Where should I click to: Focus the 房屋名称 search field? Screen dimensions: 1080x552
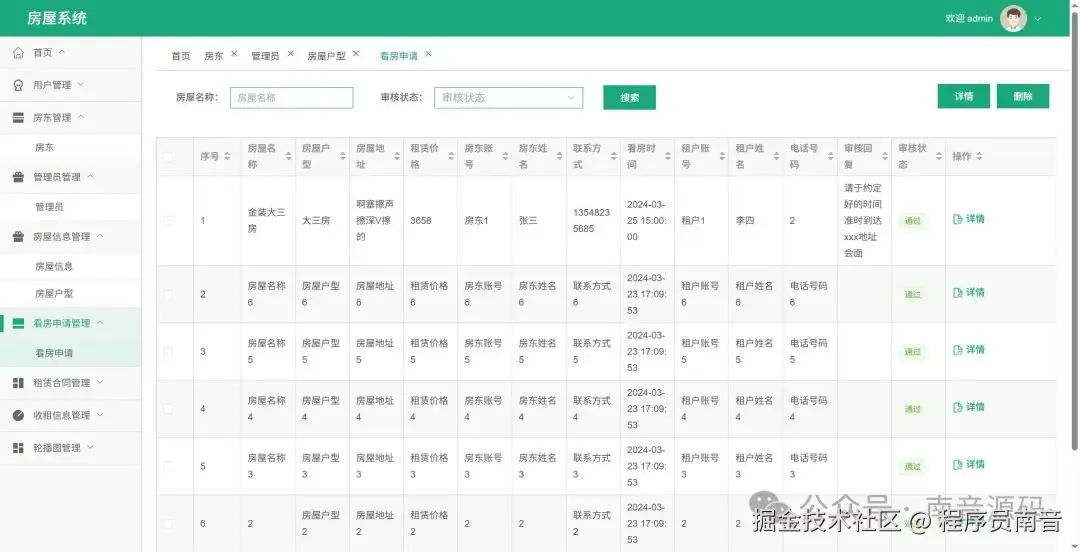point(291,98)
